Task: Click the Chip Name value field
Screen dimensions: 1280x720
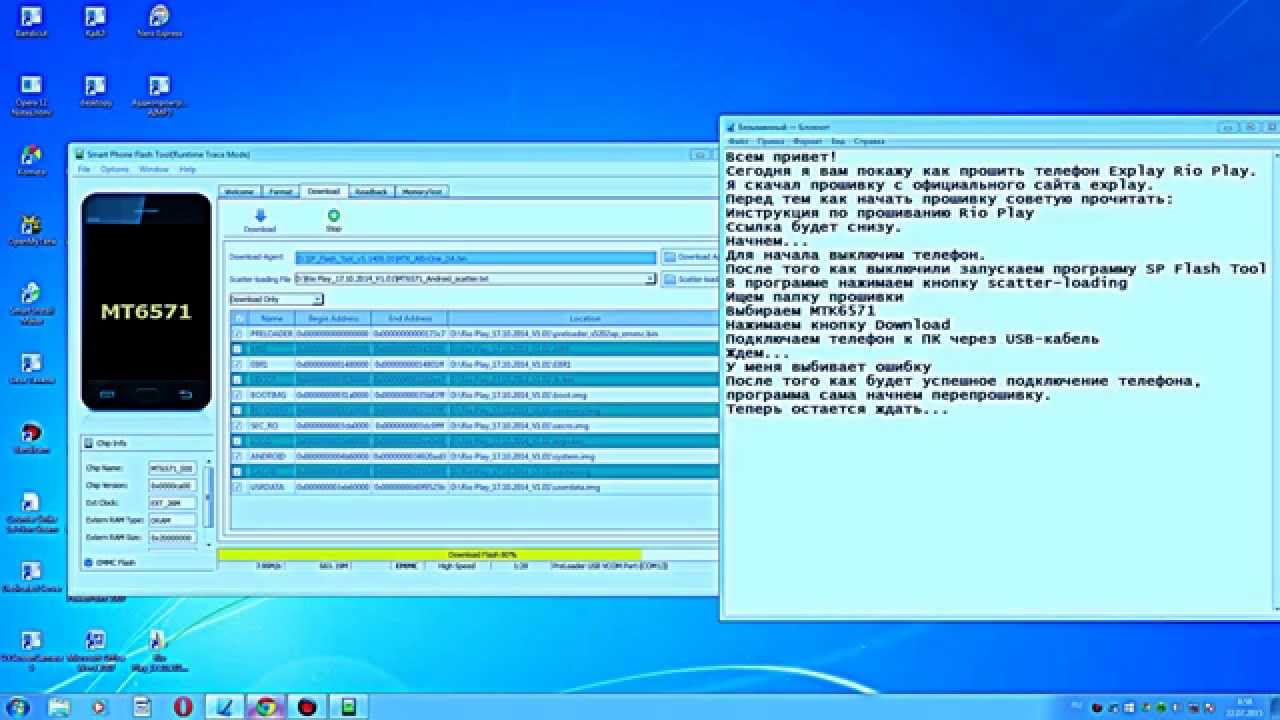Action: pyautogui.click(x=172, y=468)
